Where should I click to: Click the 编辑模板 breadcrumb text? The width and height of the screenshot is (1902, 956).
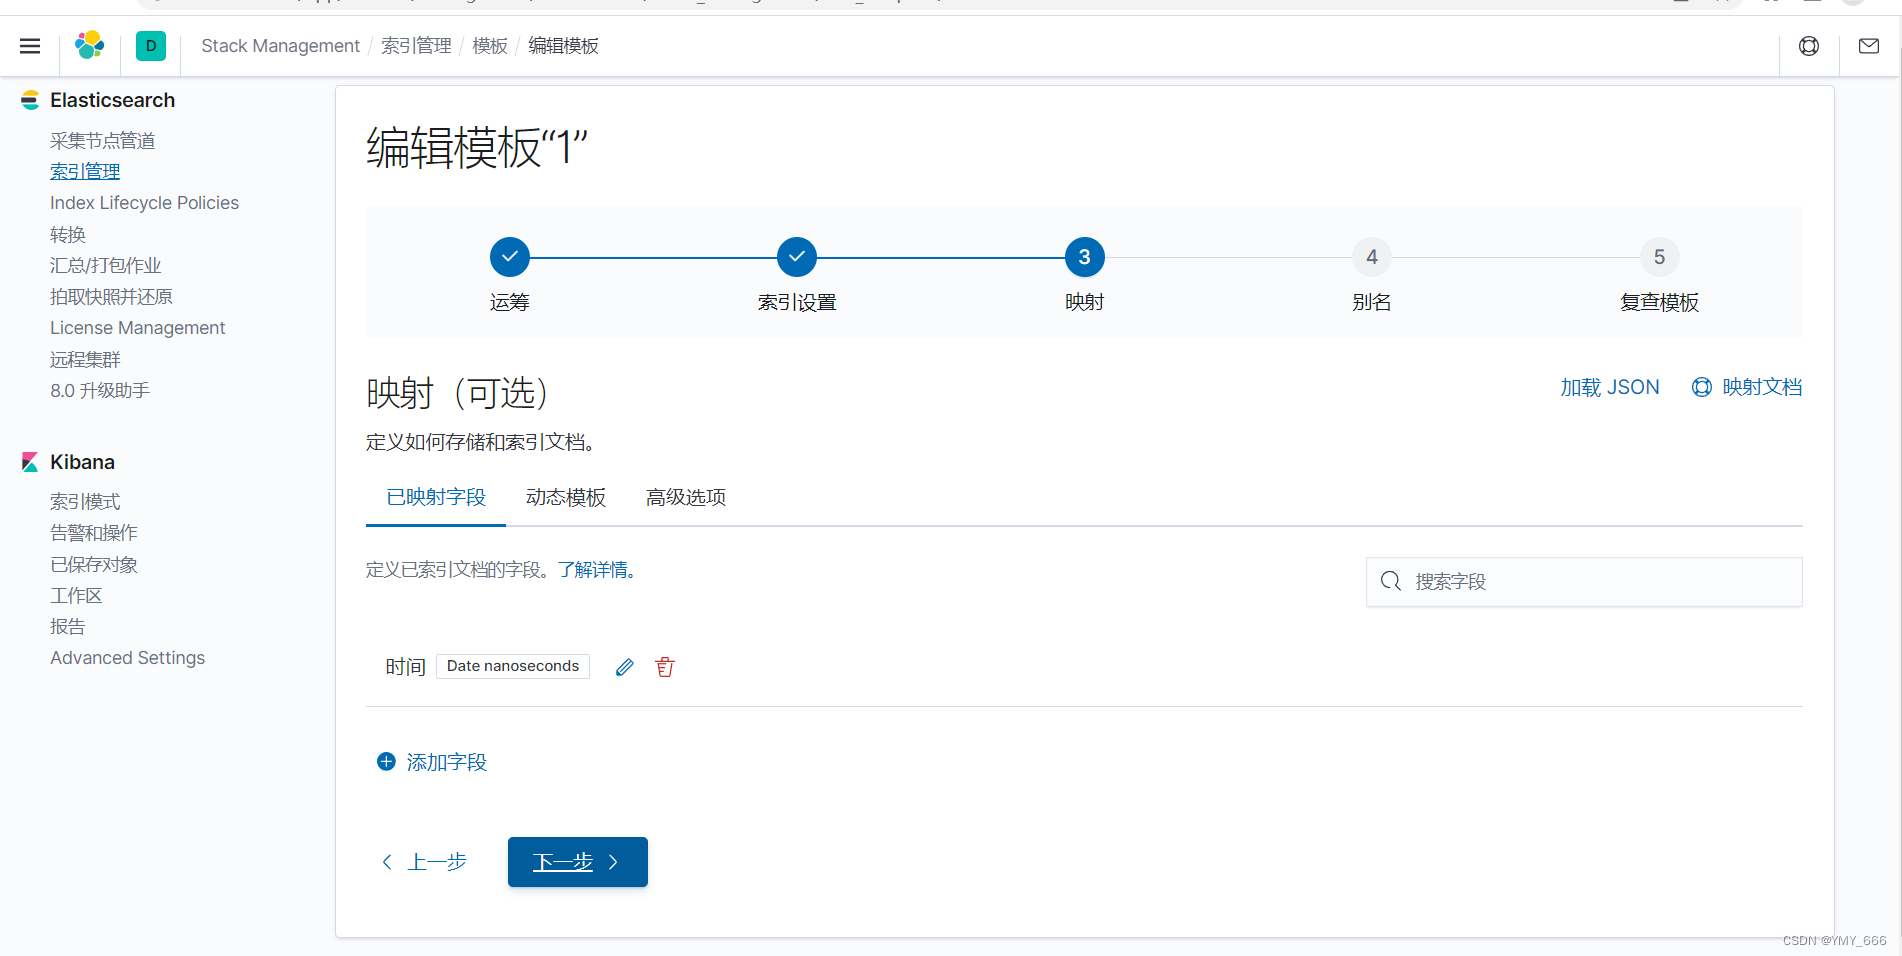[563, 46]
